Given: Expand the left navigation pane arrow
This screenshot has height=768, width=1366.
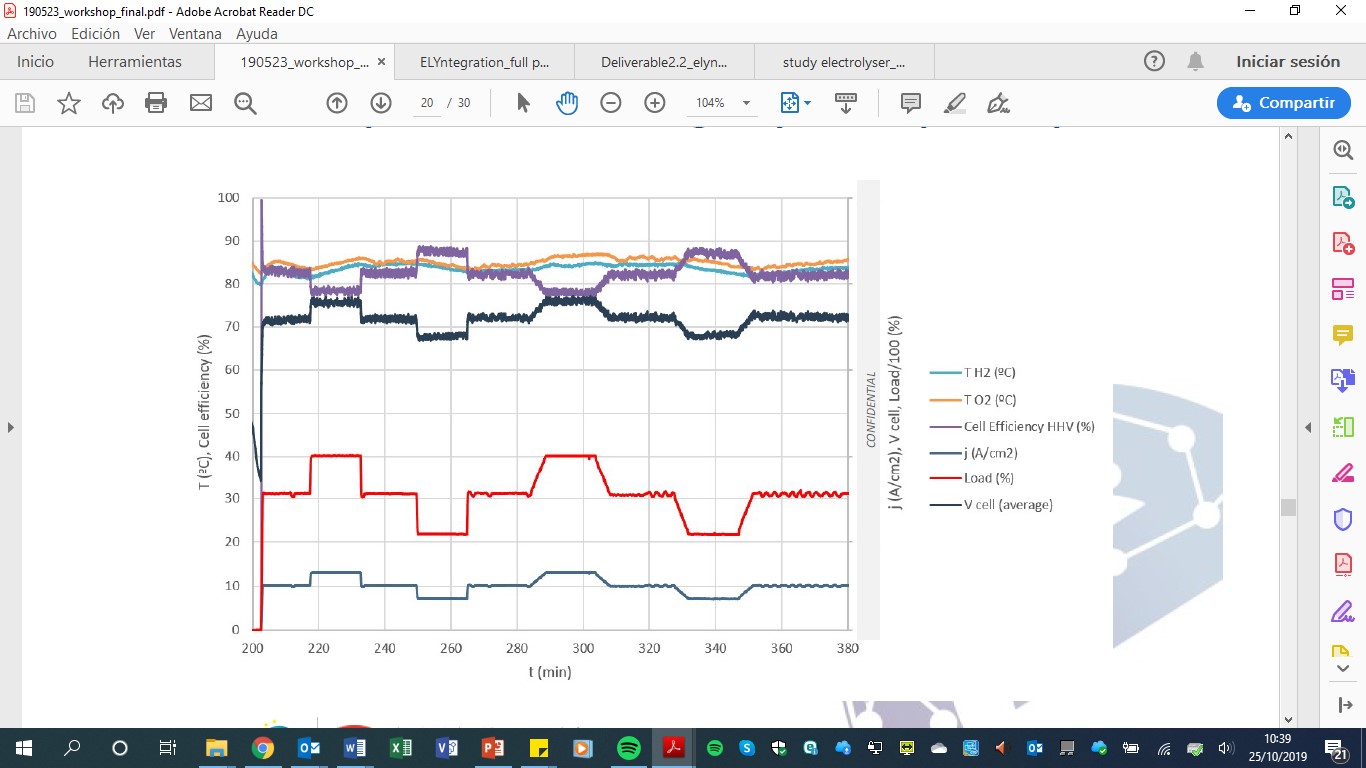Looking at the screenshot, I should [11, 428].
